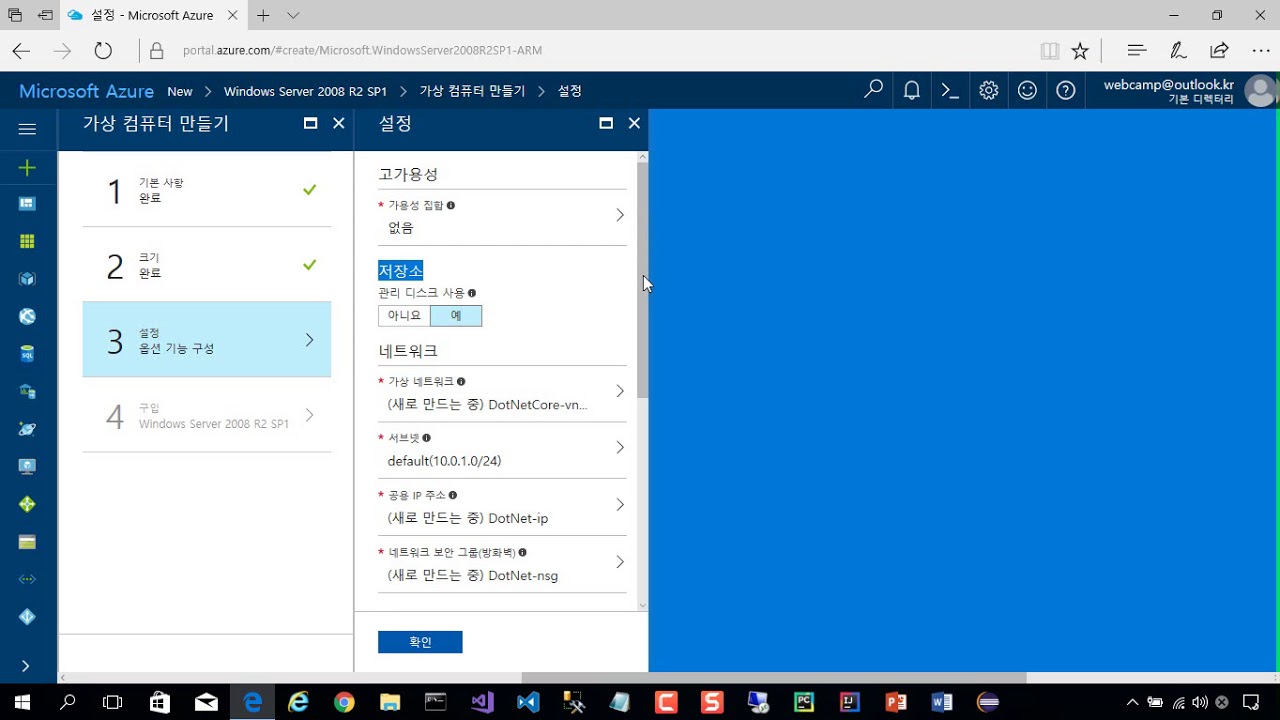Viewport: 1280px width, 720px height.
Task: Open the Dashboard icon in Azure sidebar
Action: click(x=27, y=204)
